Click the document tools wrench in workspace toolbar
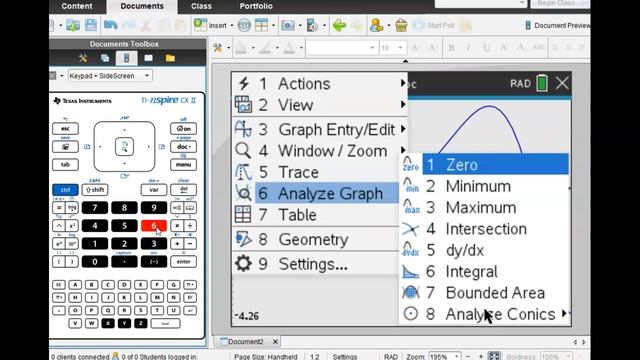 pyautogui.click(x=218, y=48)
